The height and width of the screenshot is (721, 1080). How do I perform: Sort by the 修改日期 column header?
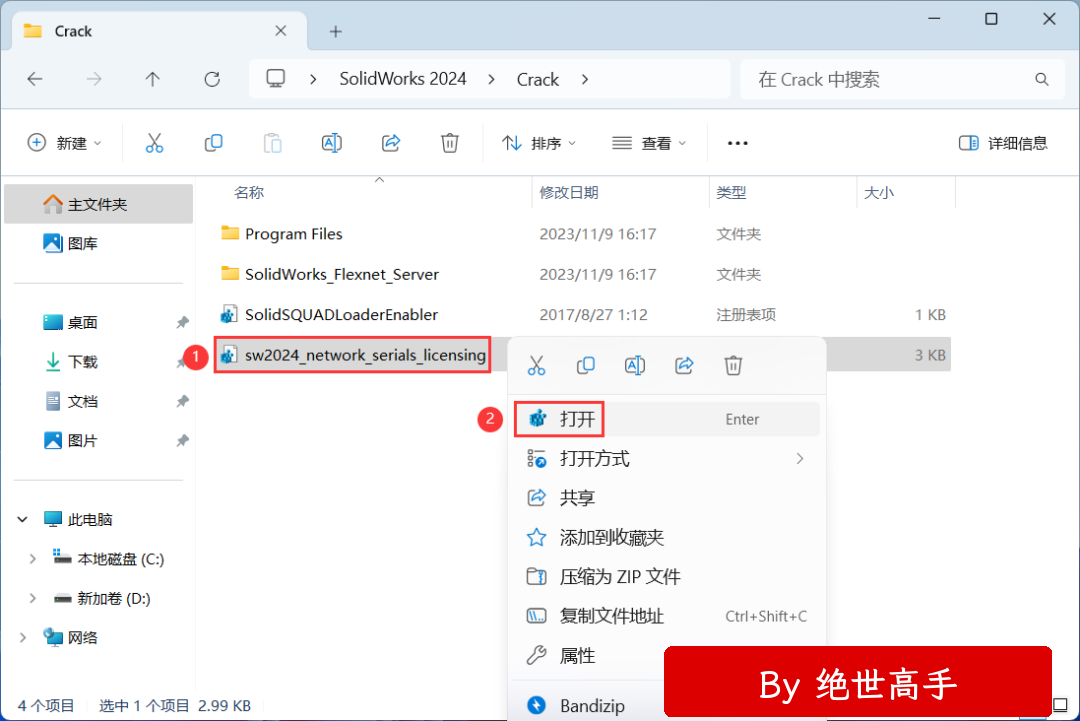pyautogui.click(x=569, y=193)
